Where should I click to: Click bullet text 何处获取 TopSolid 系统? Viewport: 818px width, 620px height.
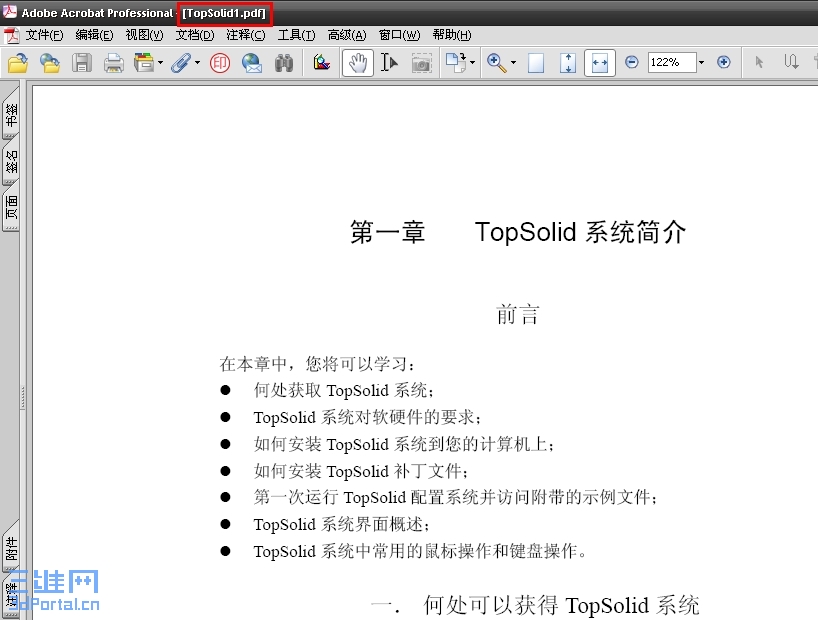click(x=344, y=390)
